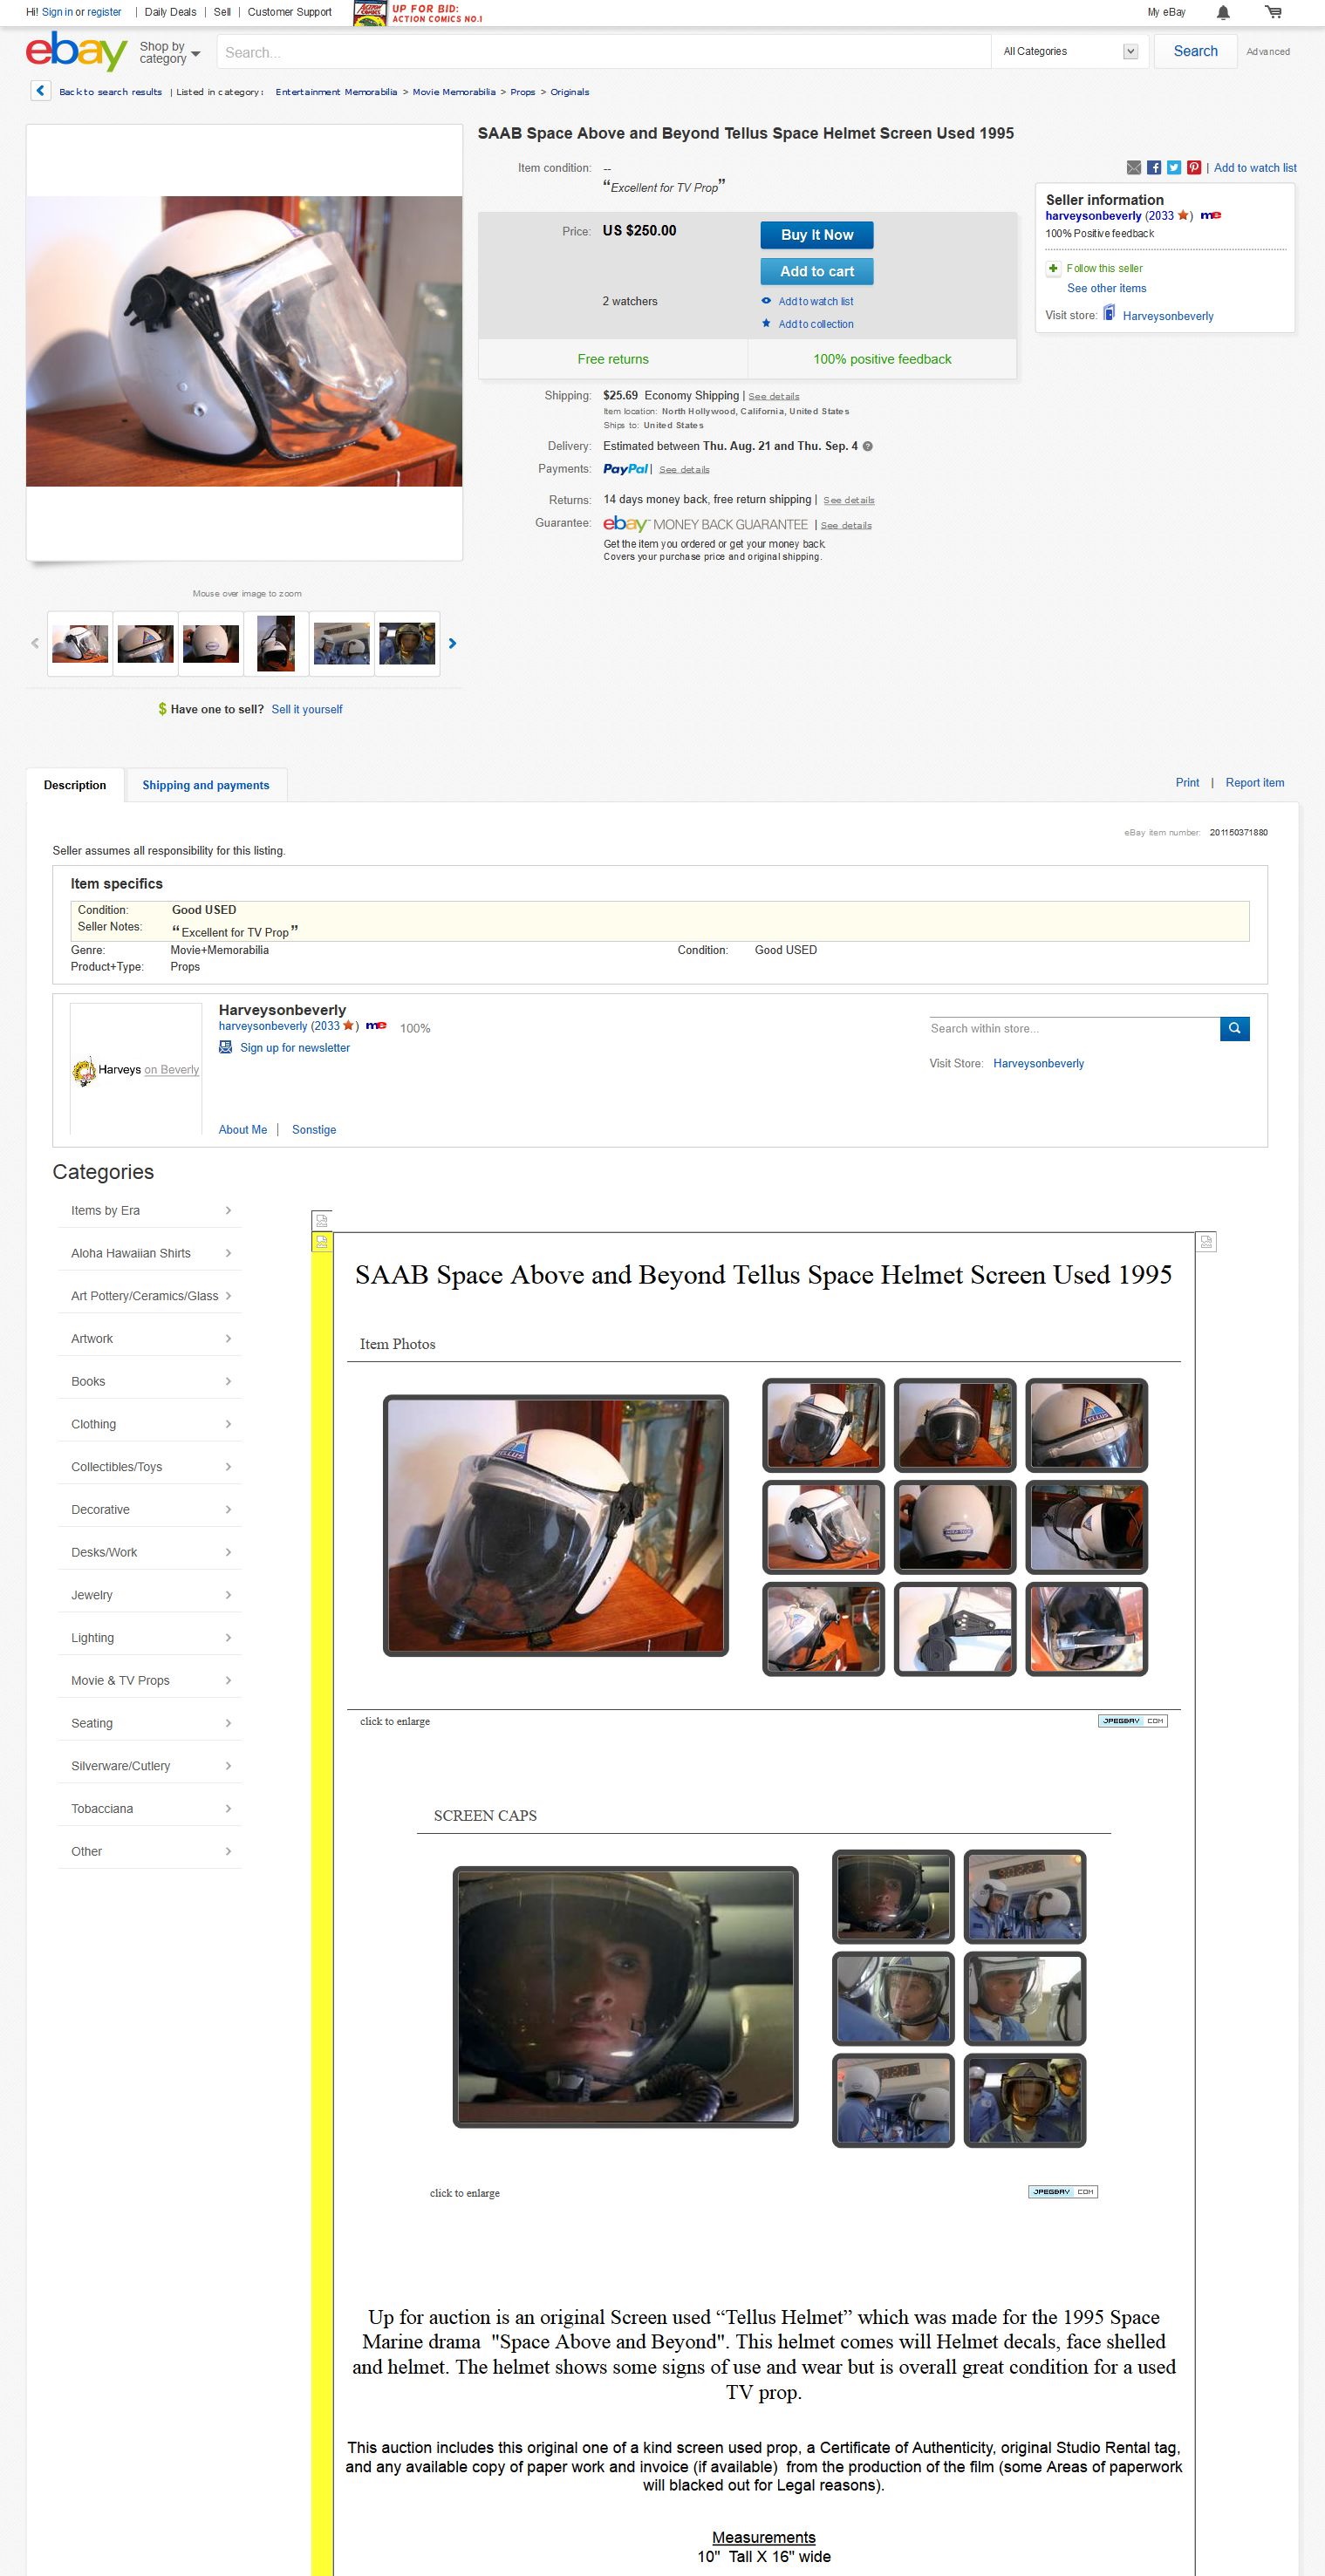Image resolution: width=1325 pixels, height=2576 pixels.
Task: Click the newsletter signup icon
Action: (226, 1047)
